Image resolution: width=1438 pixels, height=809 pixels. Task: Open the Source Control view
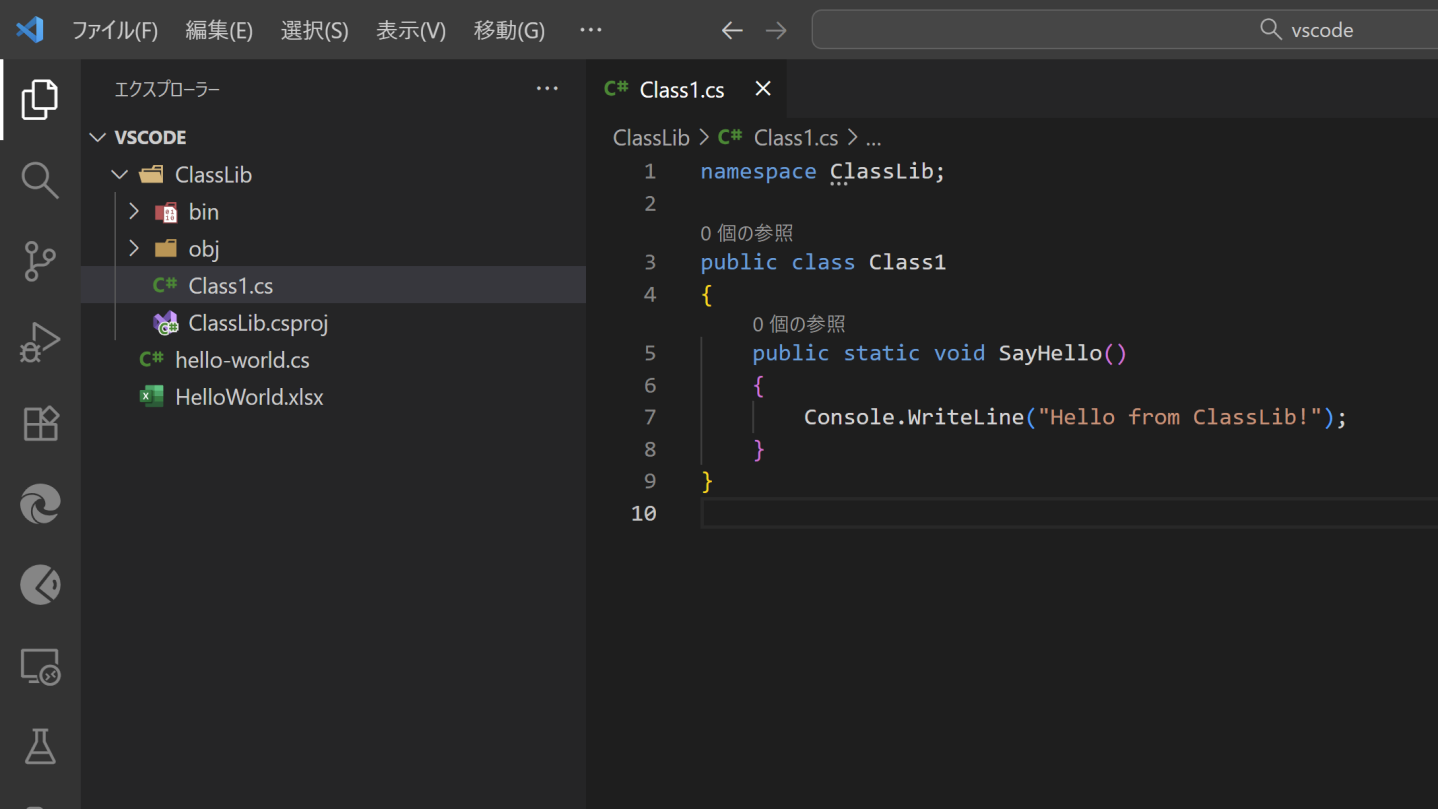40,261
